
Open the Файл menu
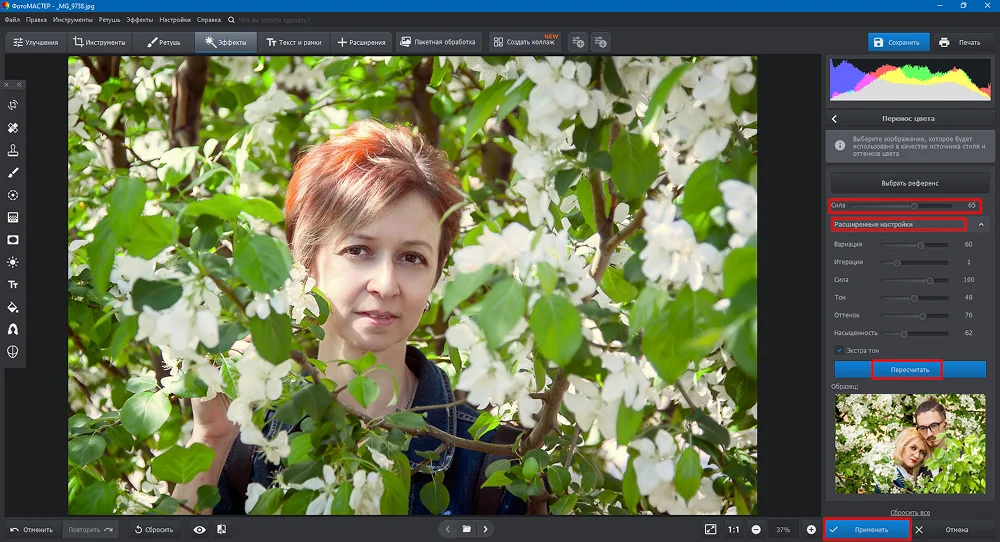point(11,20)
